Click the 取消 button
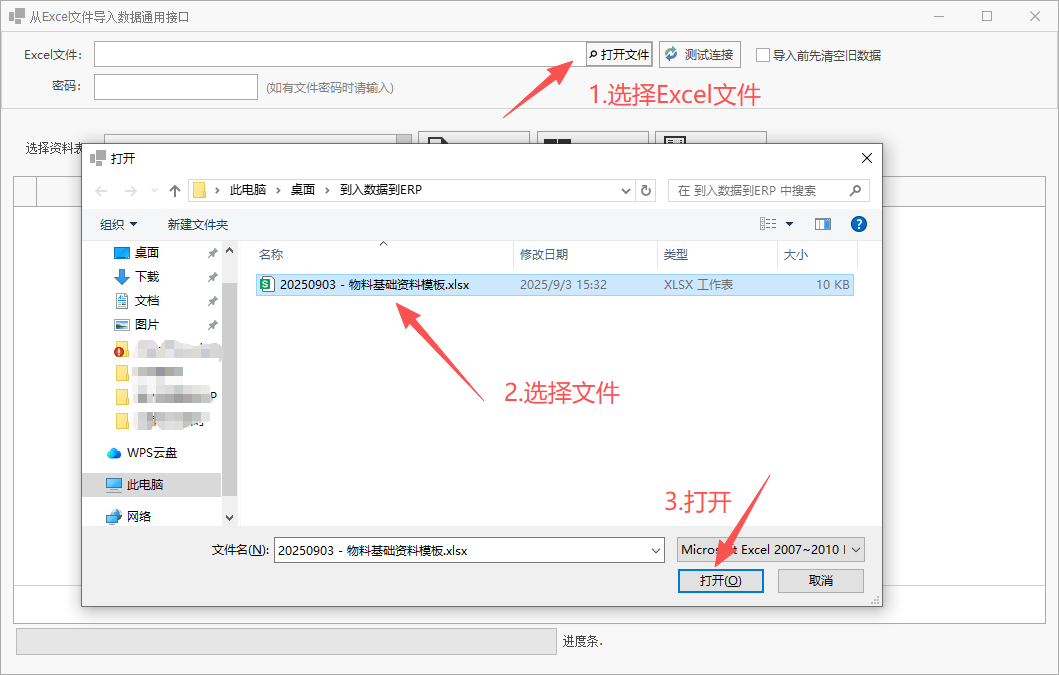 [821, 581]
